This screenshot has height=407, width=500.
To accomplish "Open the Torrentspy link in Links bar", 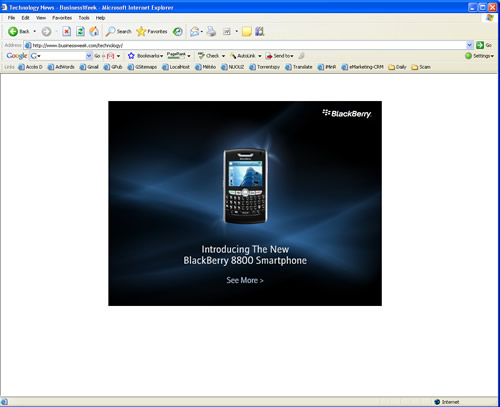I will pos(265,67).
